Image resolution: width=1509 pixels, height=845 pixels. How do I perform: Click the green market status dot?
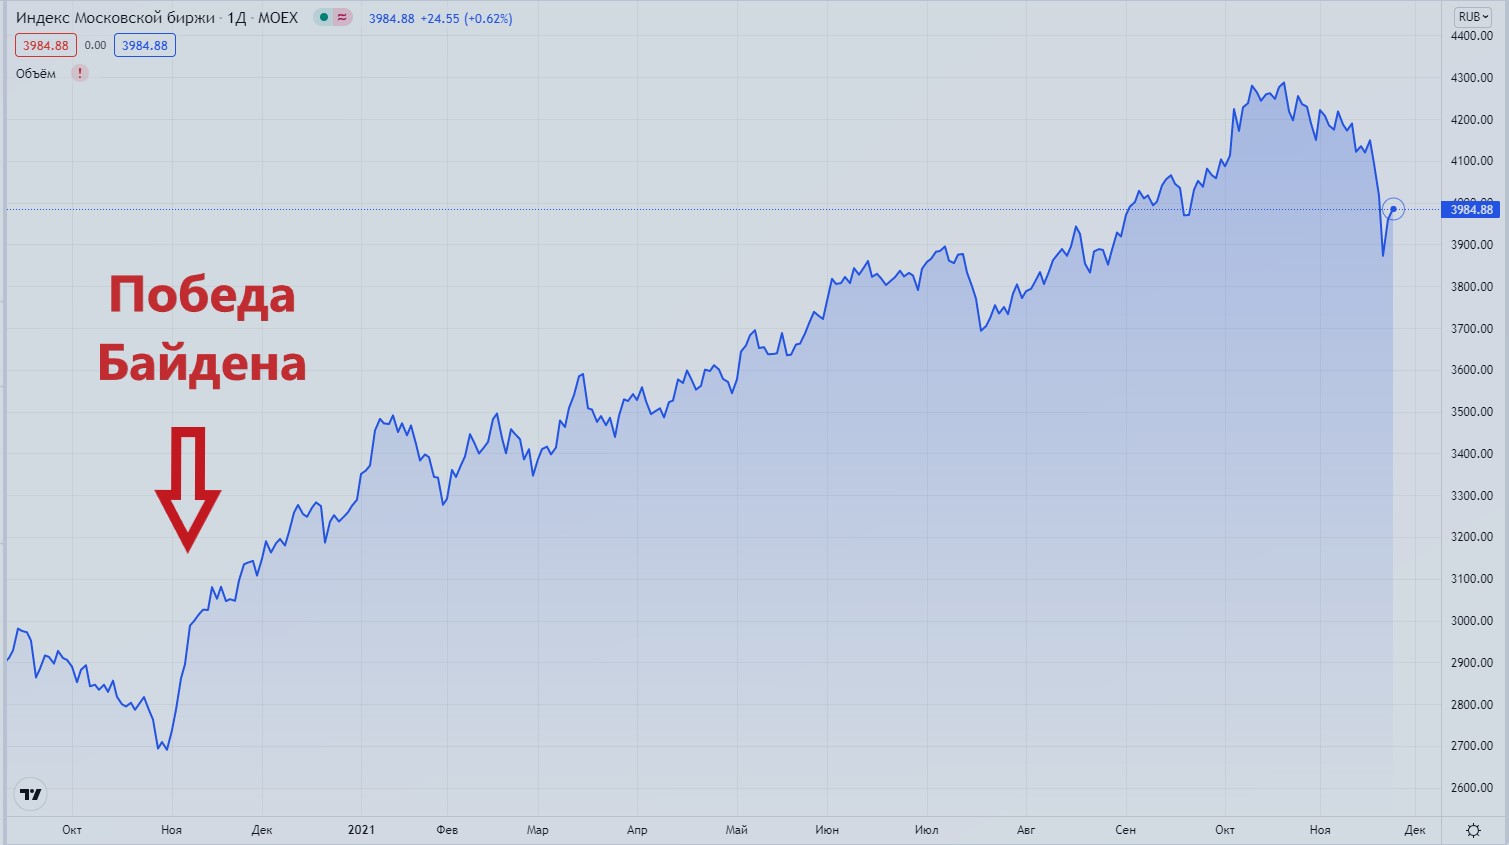[x=324, y=18]
